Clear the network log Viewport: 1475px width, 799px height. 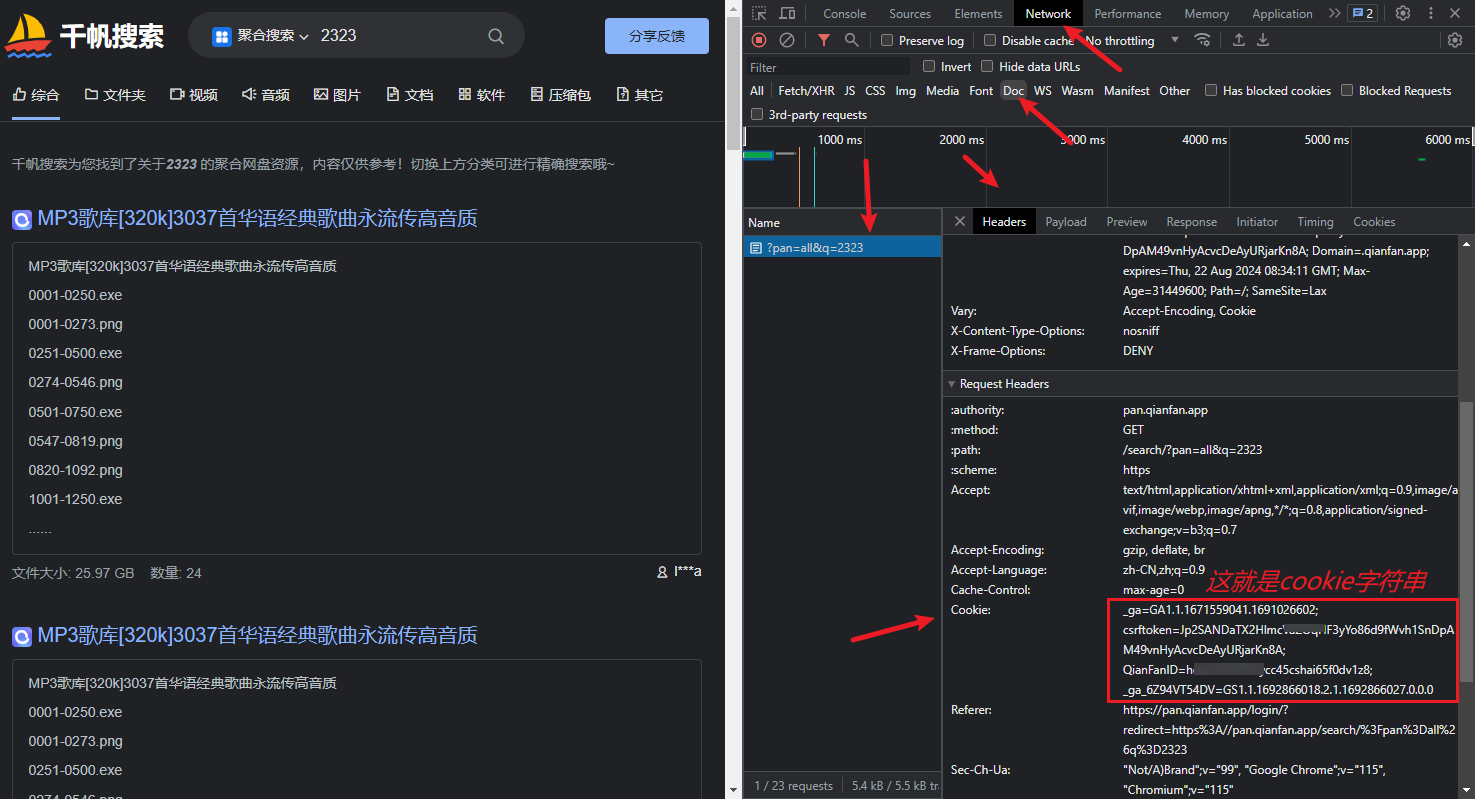pos(787,40)
